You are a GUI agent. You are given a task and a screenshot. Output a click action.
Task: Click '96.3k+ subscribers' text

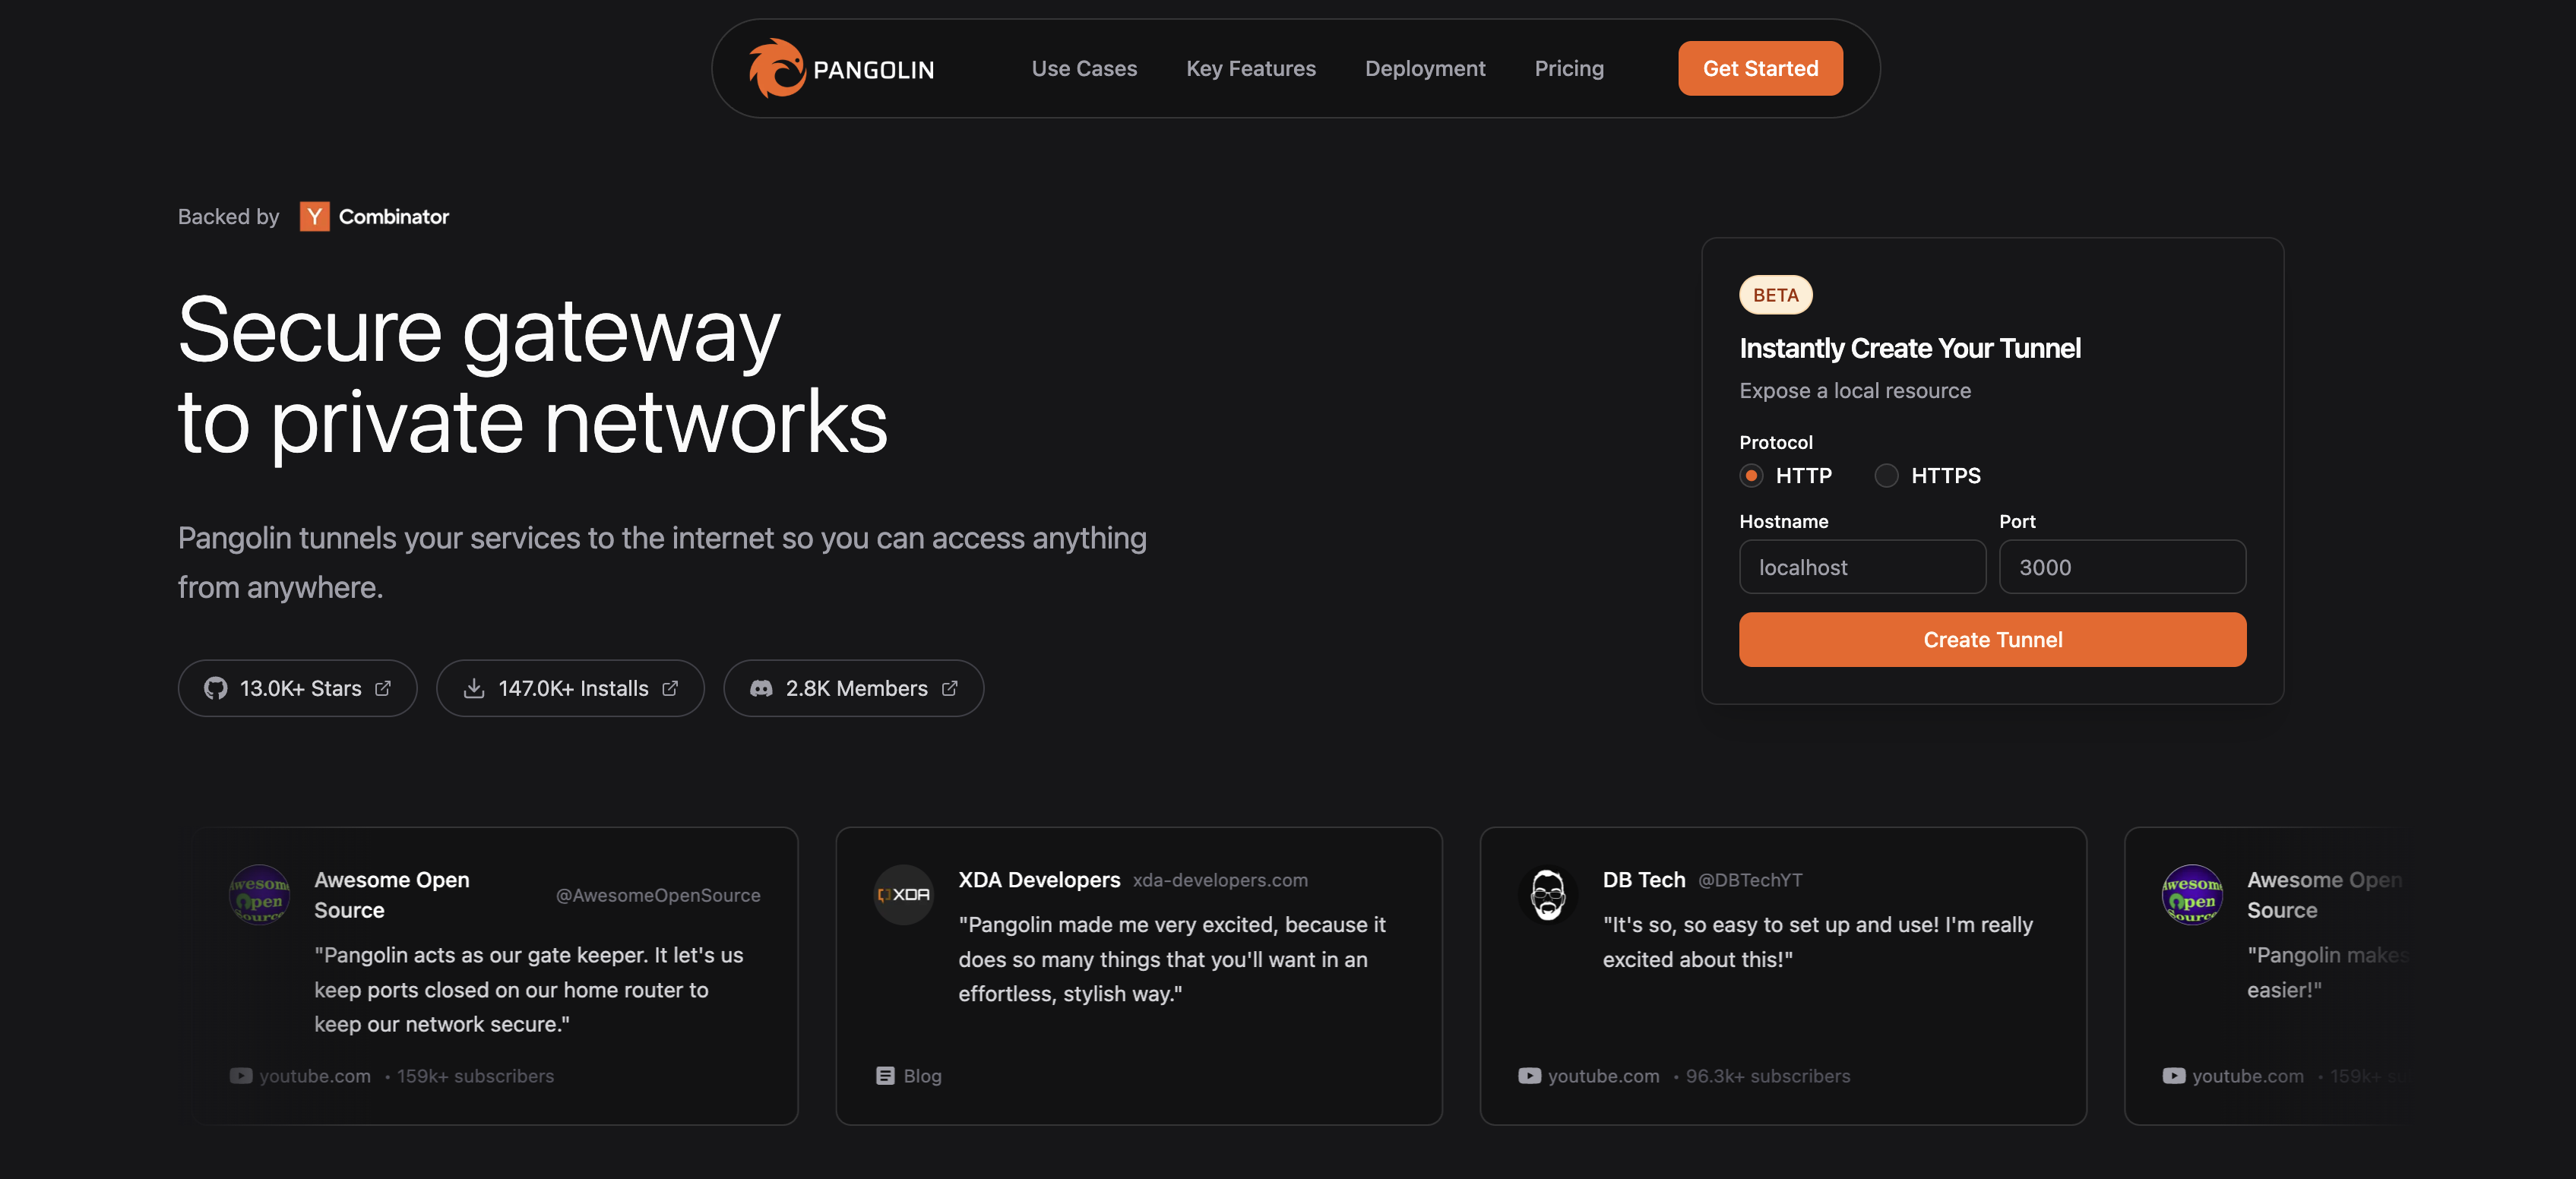1767,1076
